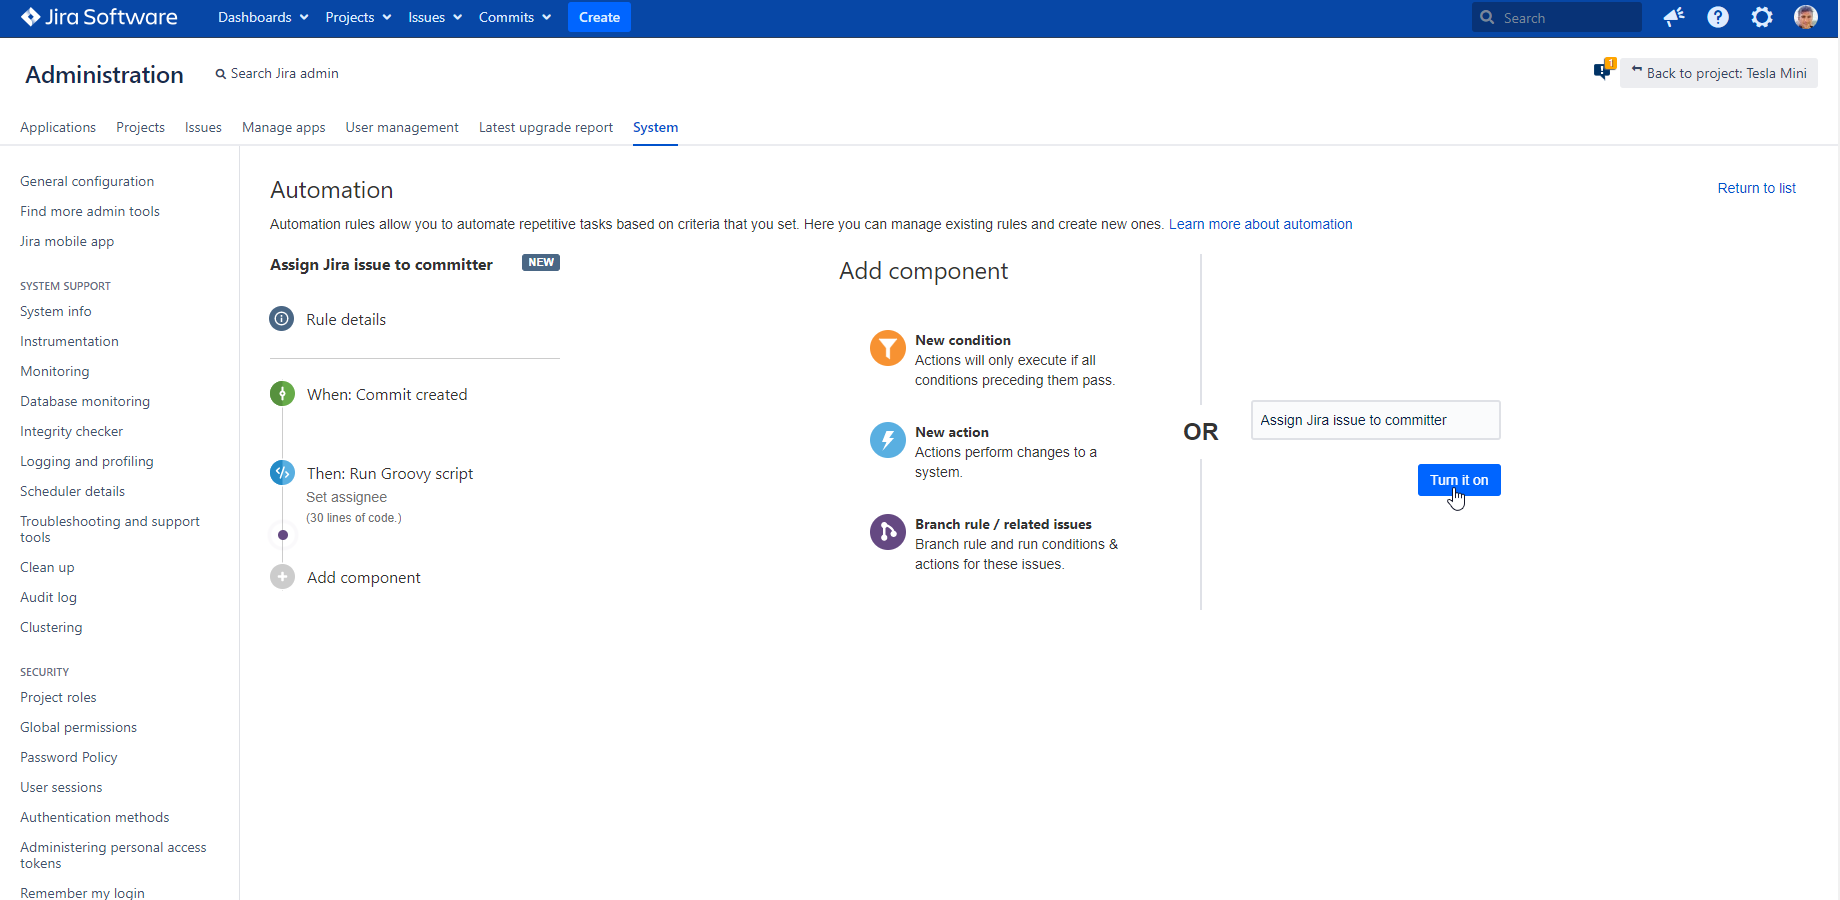Select the Run Groovy script action icon
The image size is (1840, 900).
pos(282,473)
